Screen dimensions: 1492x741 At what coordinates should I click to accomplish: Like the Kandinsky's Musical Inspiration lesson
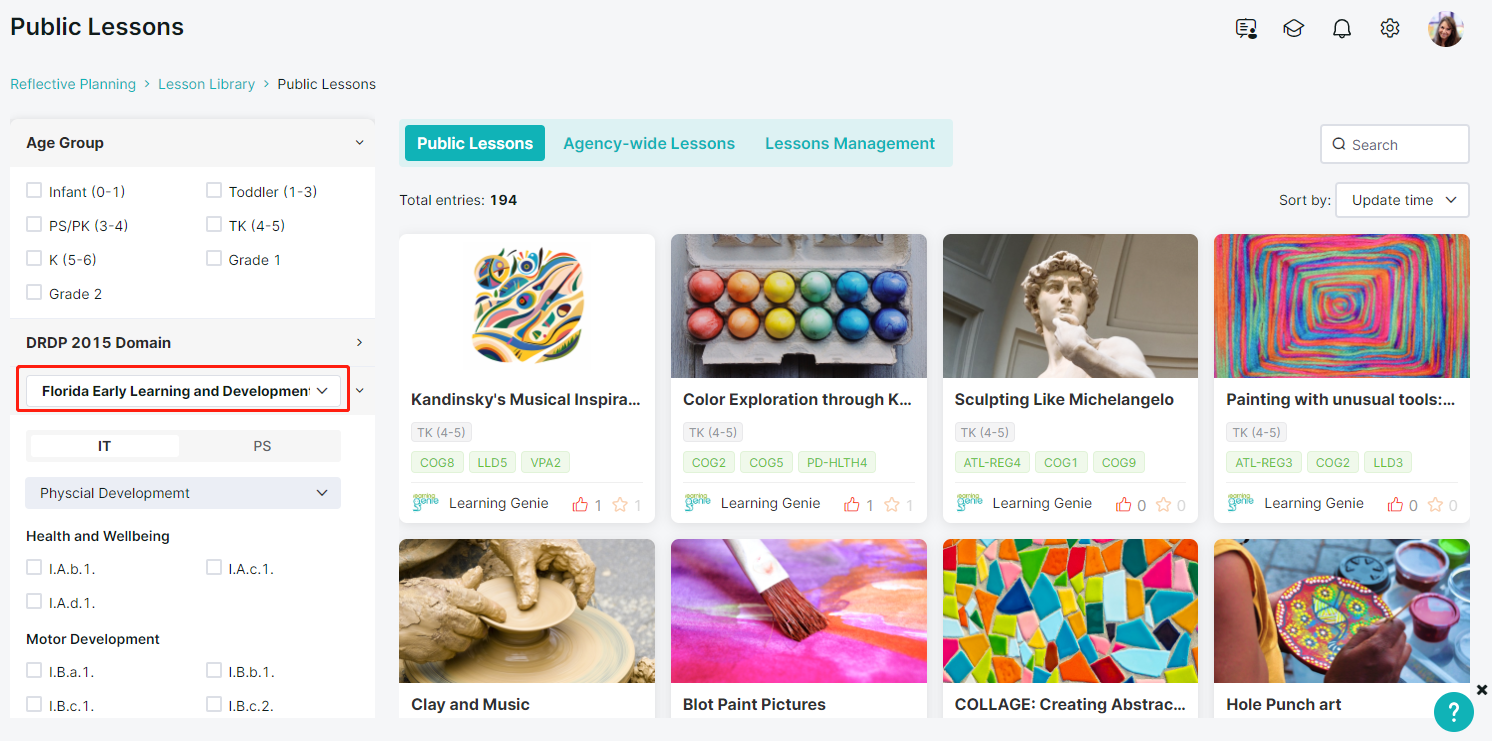[580, 504]
